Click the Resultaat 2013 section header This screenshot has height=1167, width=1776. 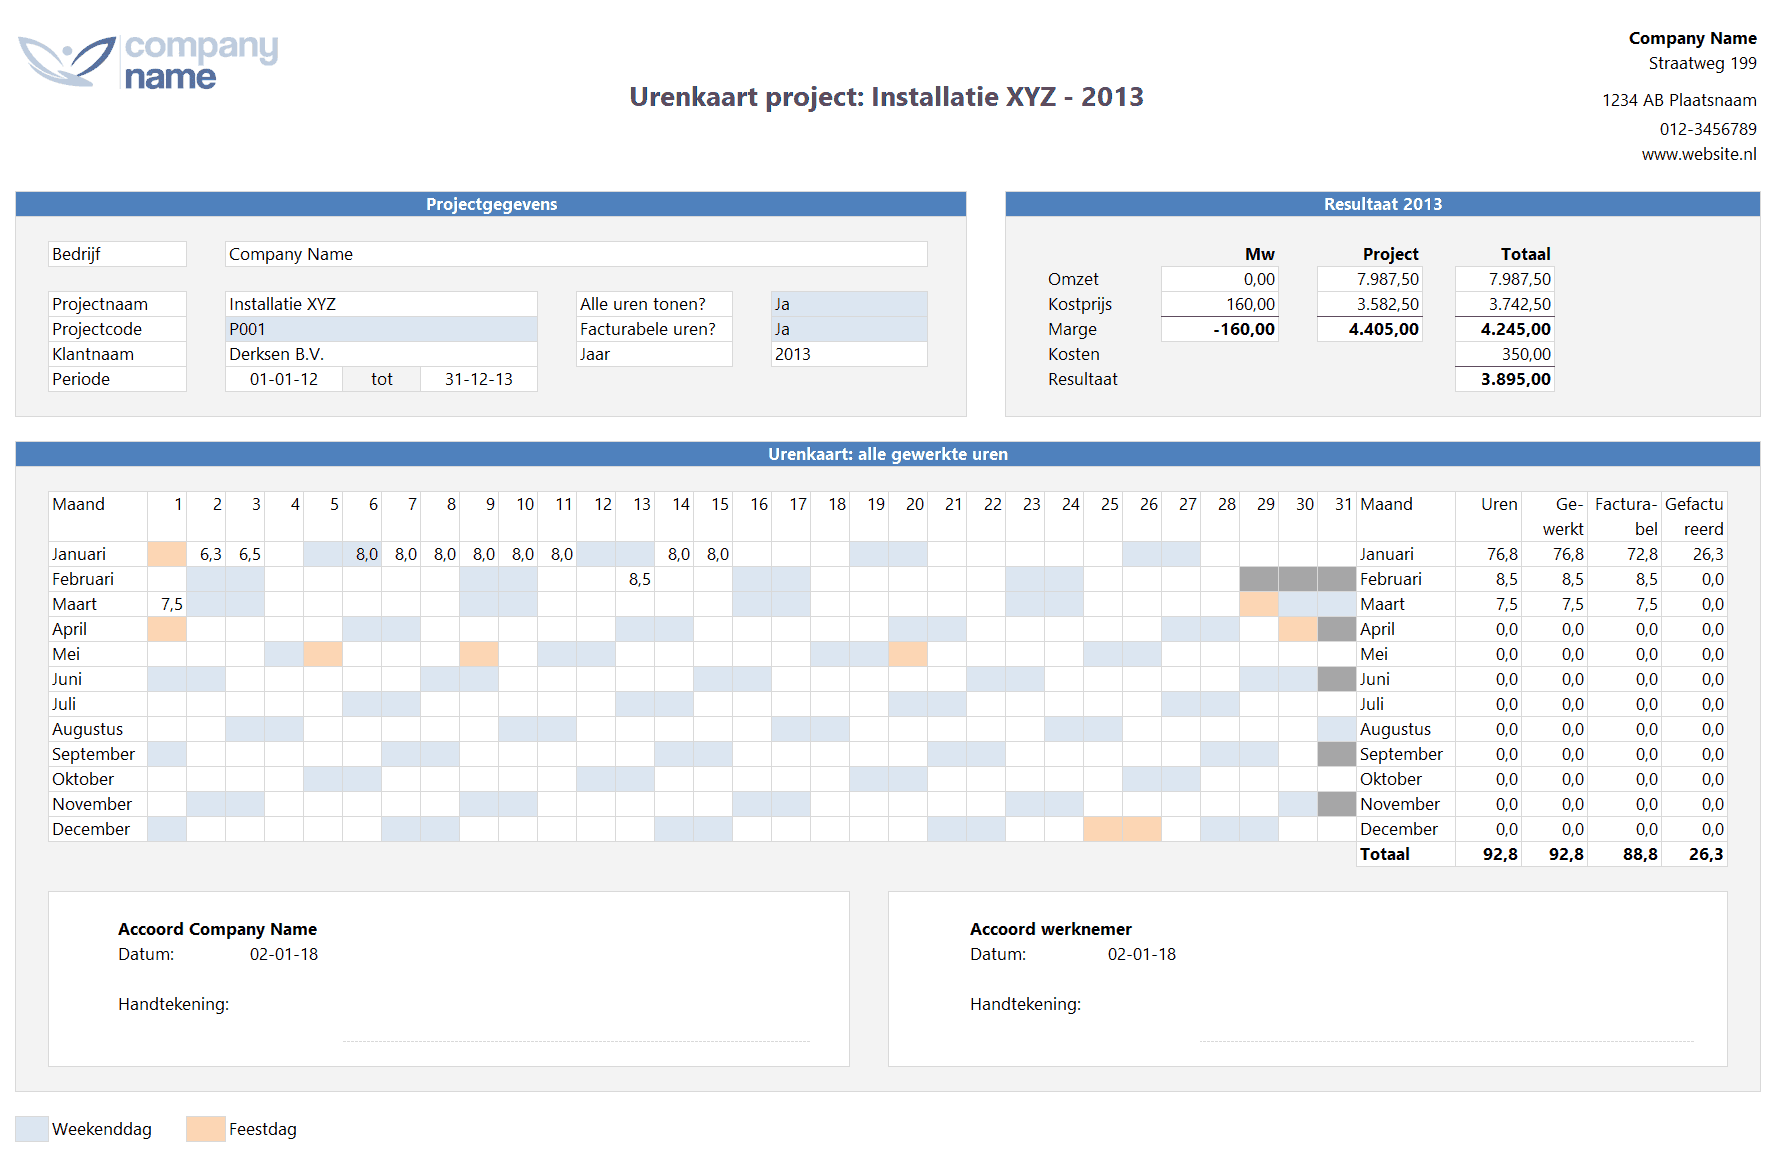[x=1382, y=204]
